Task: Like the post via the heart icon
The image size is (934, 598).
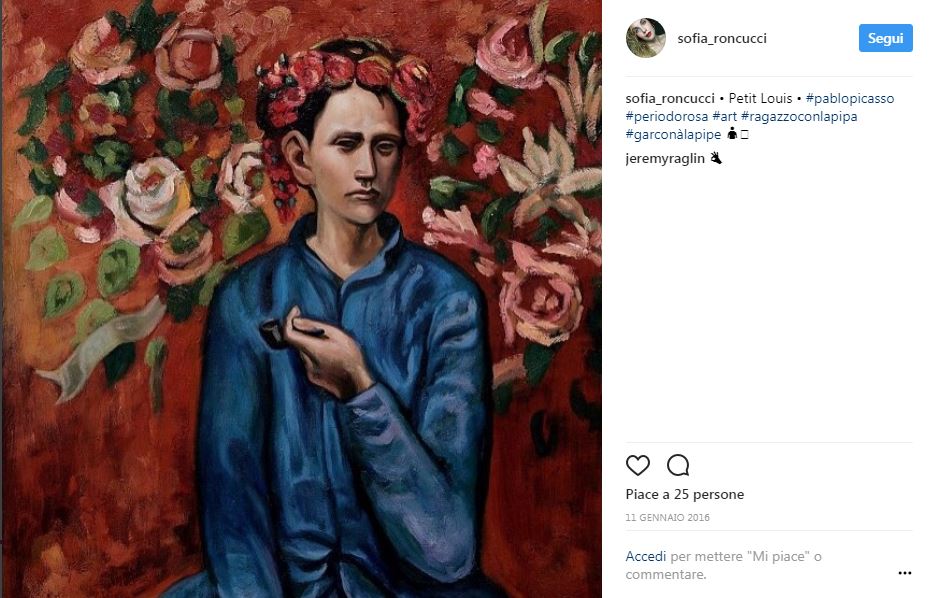Action: click(638, 465)
